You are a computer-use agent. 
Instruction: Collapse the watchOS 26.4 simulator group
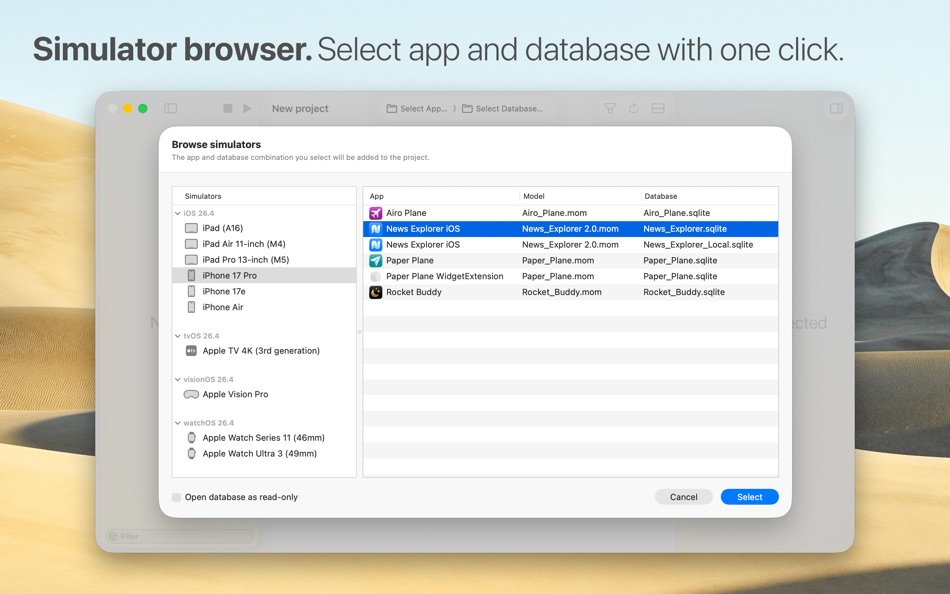(x=178, y=423)
